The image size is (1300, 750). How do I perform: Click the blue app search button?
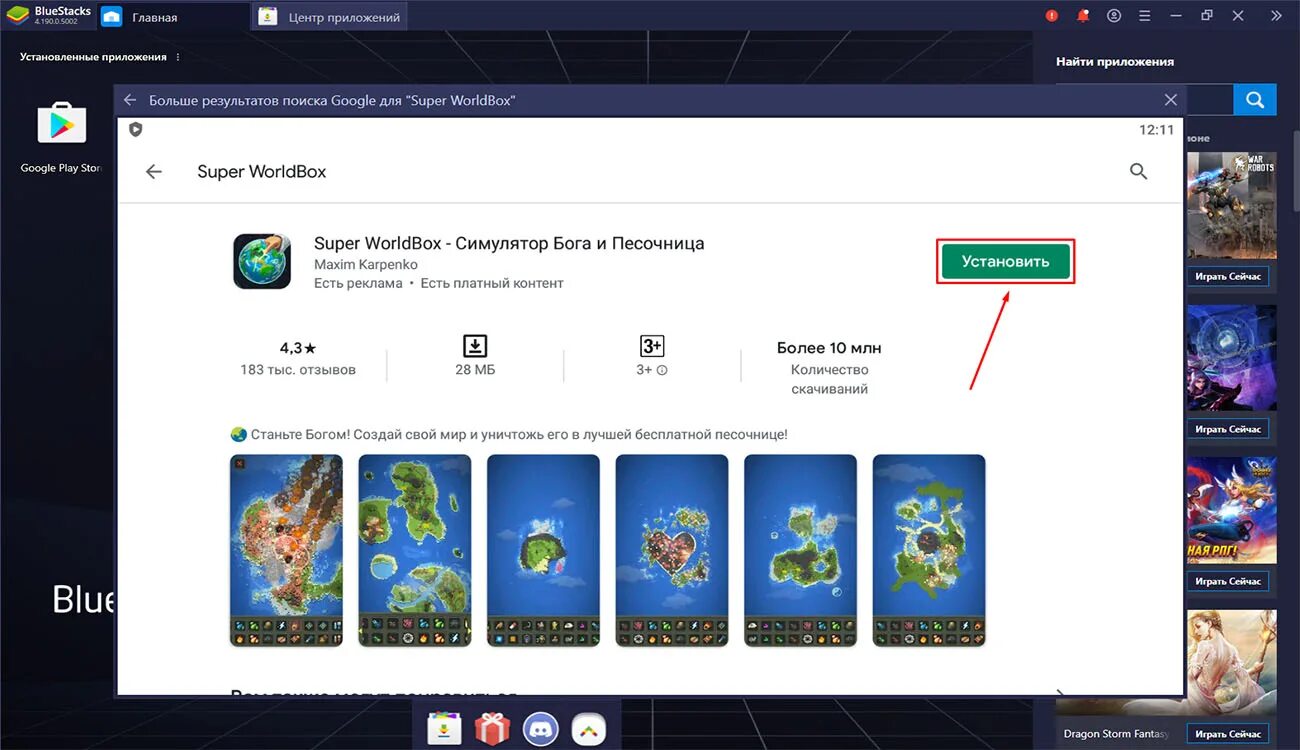[x=1255, y=100]
